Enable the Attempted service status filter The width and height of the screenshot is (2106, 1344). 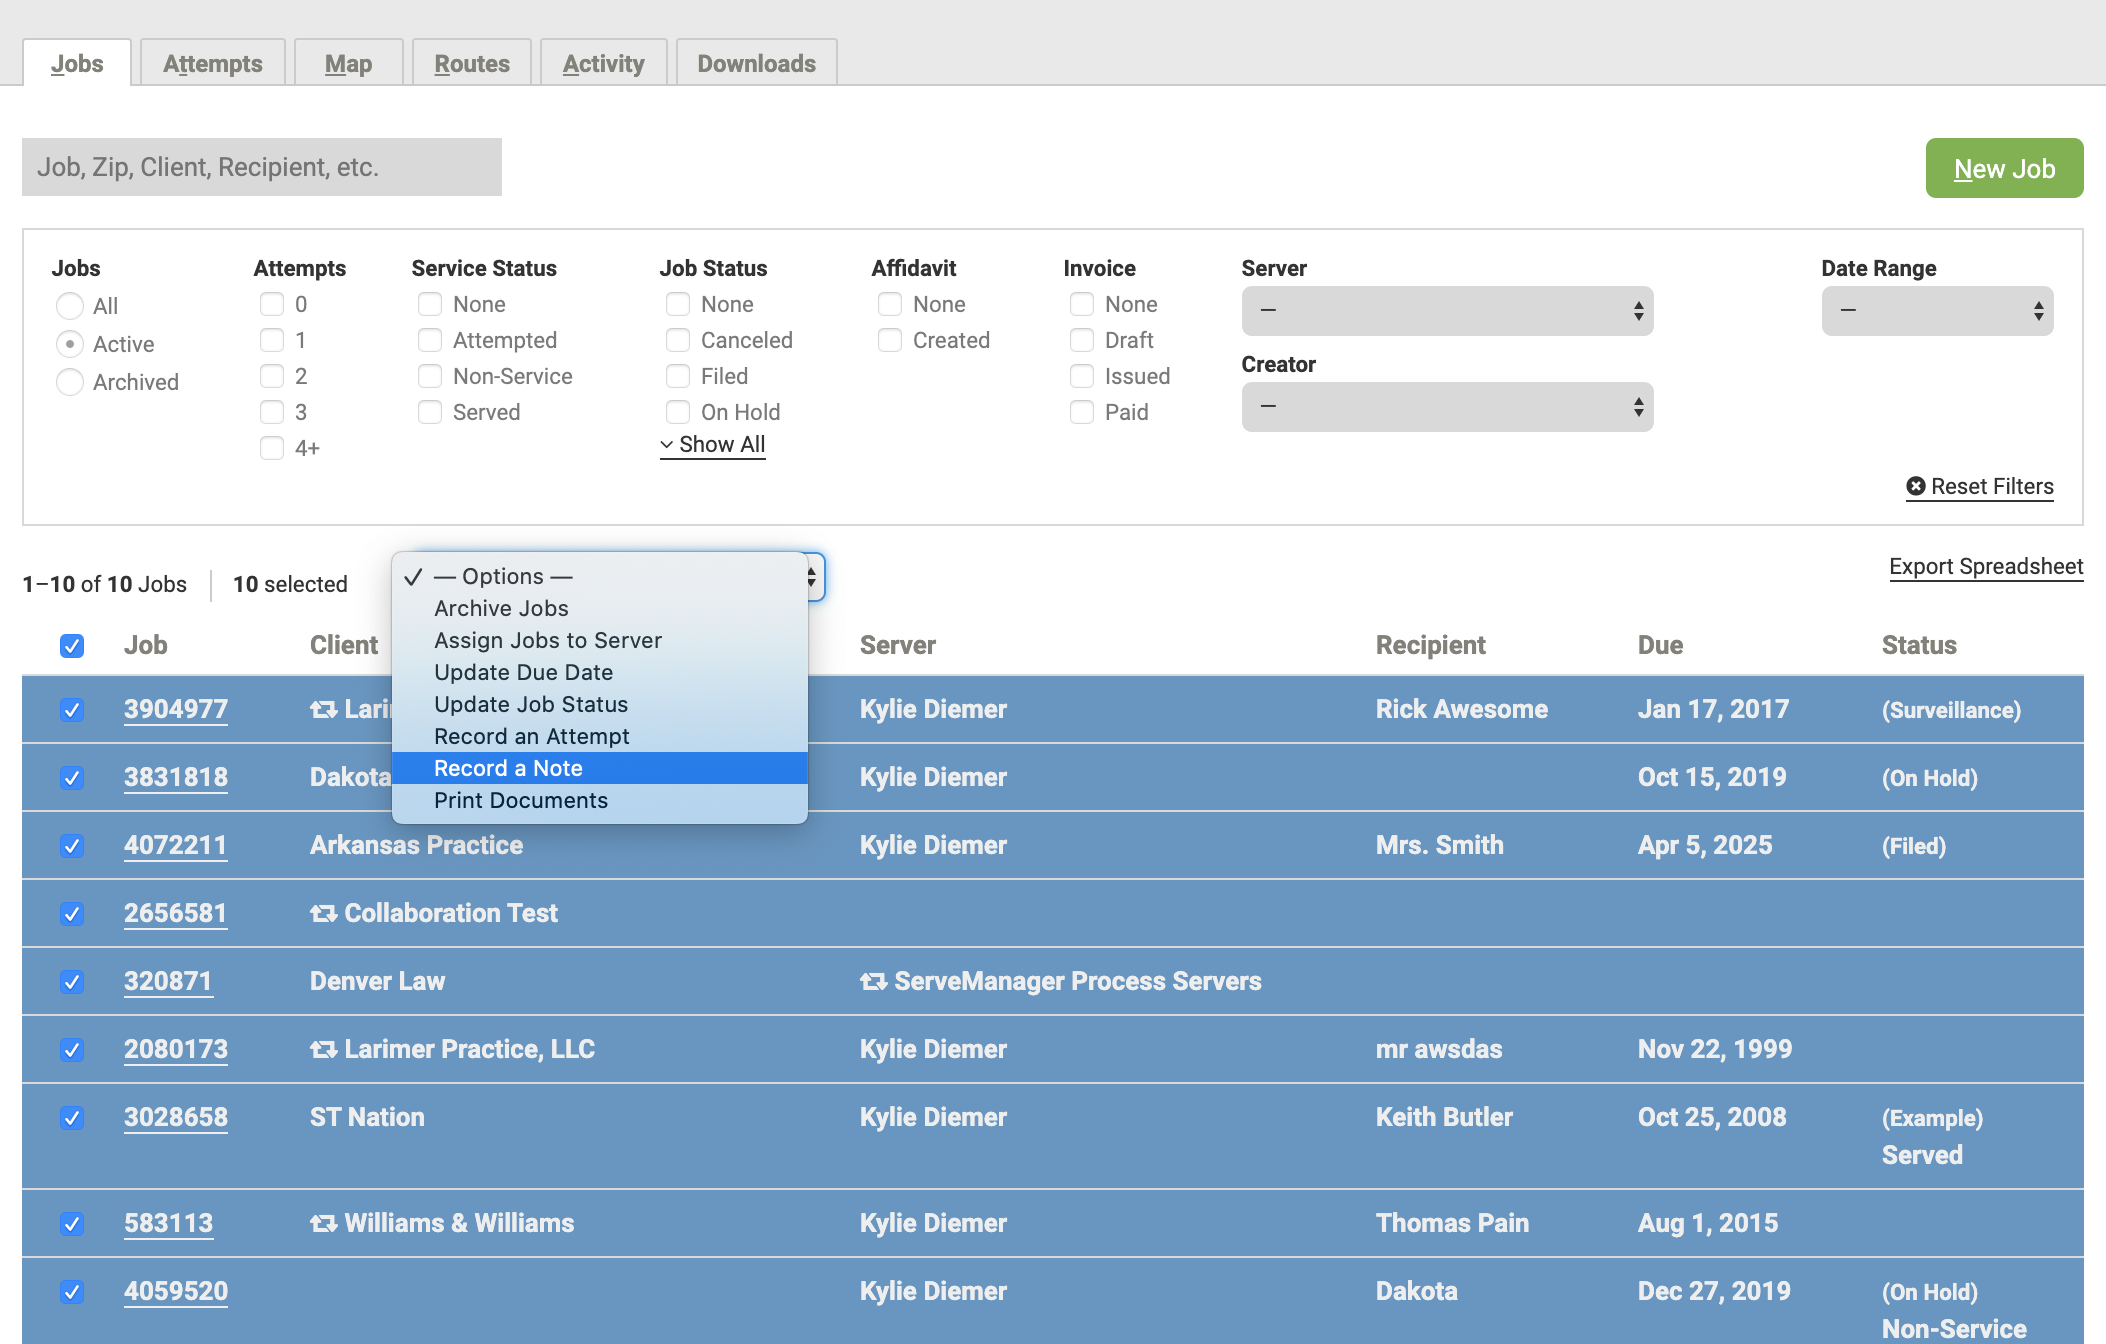429,340
